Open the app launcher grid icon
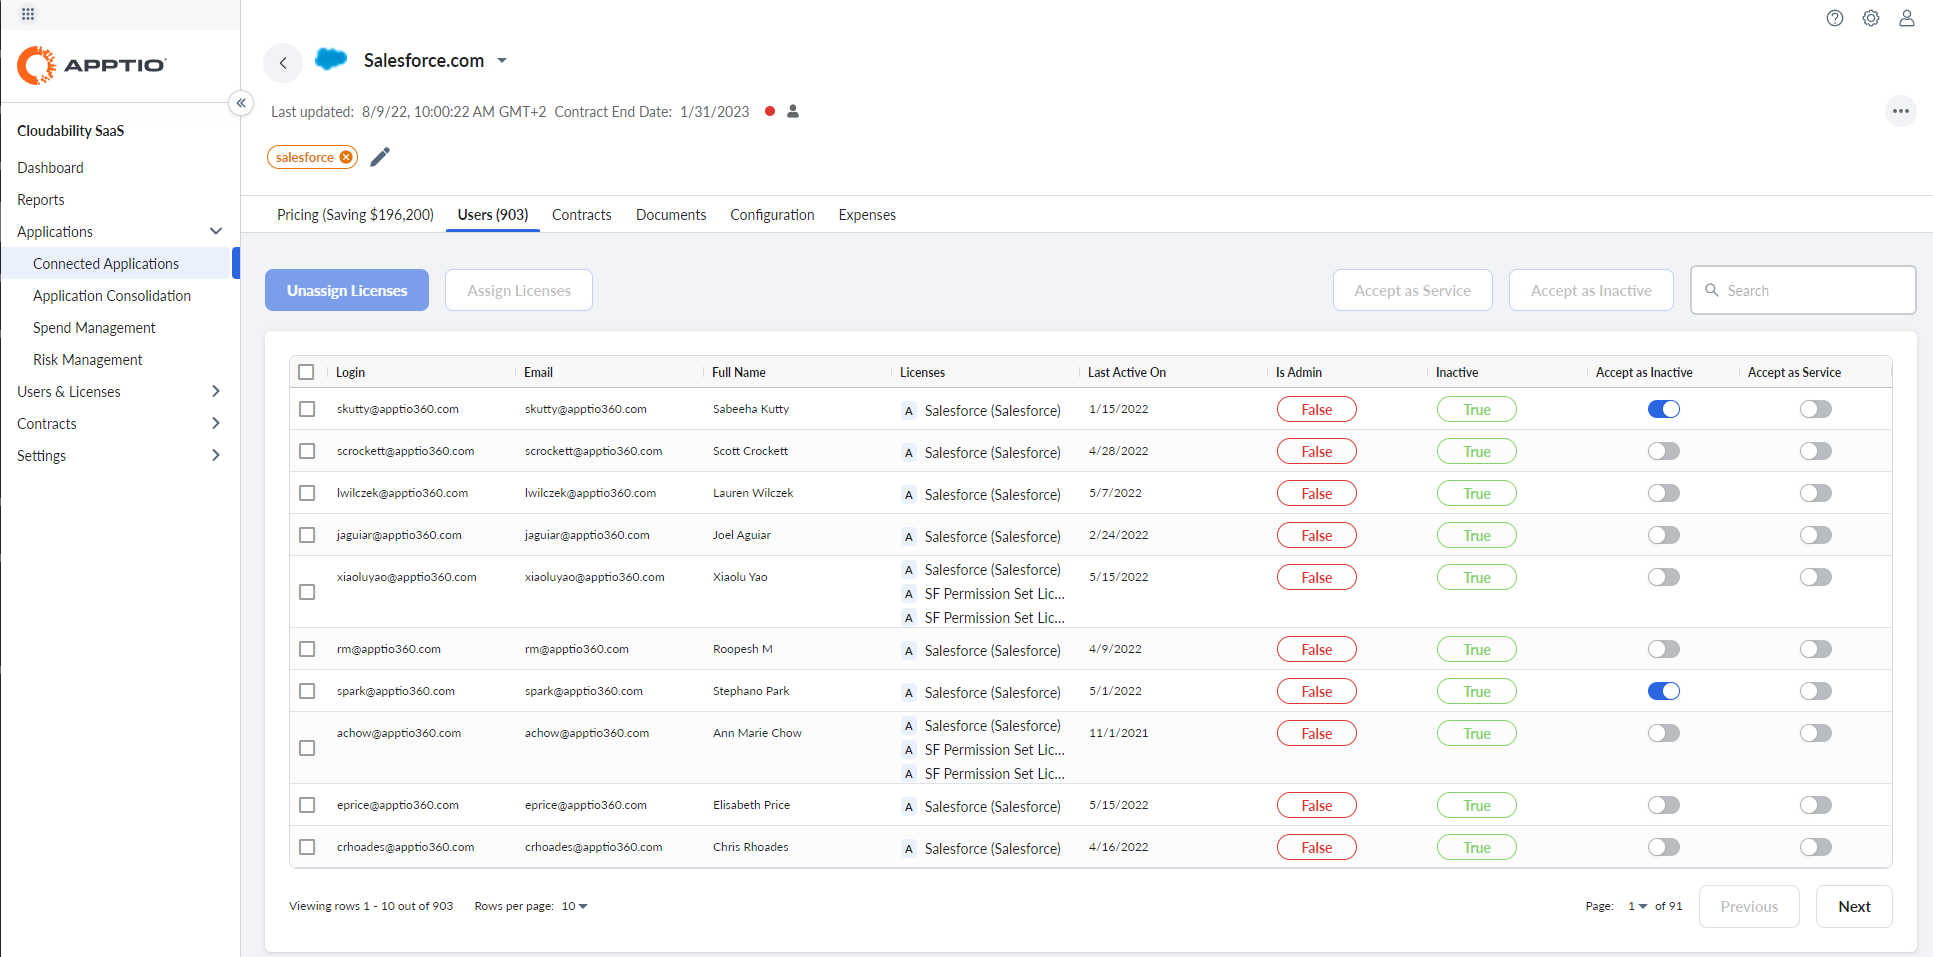The image size is (1933, 957). coord(29,14)
